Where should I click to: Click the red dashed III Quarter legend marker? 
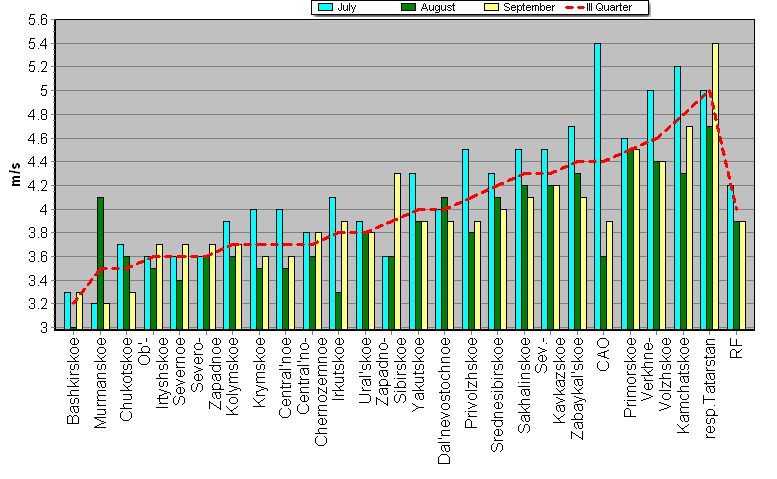(x=575, y=7)
